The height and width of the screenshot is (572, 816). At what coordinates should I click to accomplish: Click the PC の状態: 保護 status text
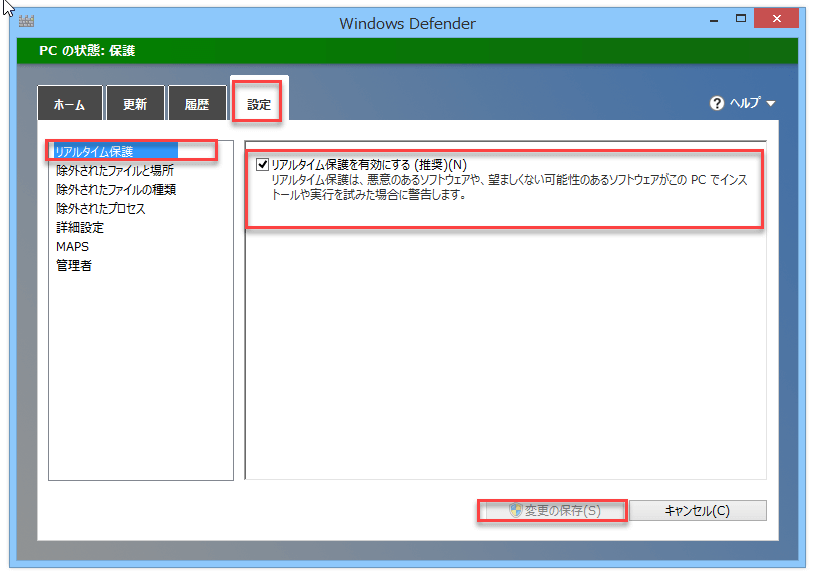87,50
